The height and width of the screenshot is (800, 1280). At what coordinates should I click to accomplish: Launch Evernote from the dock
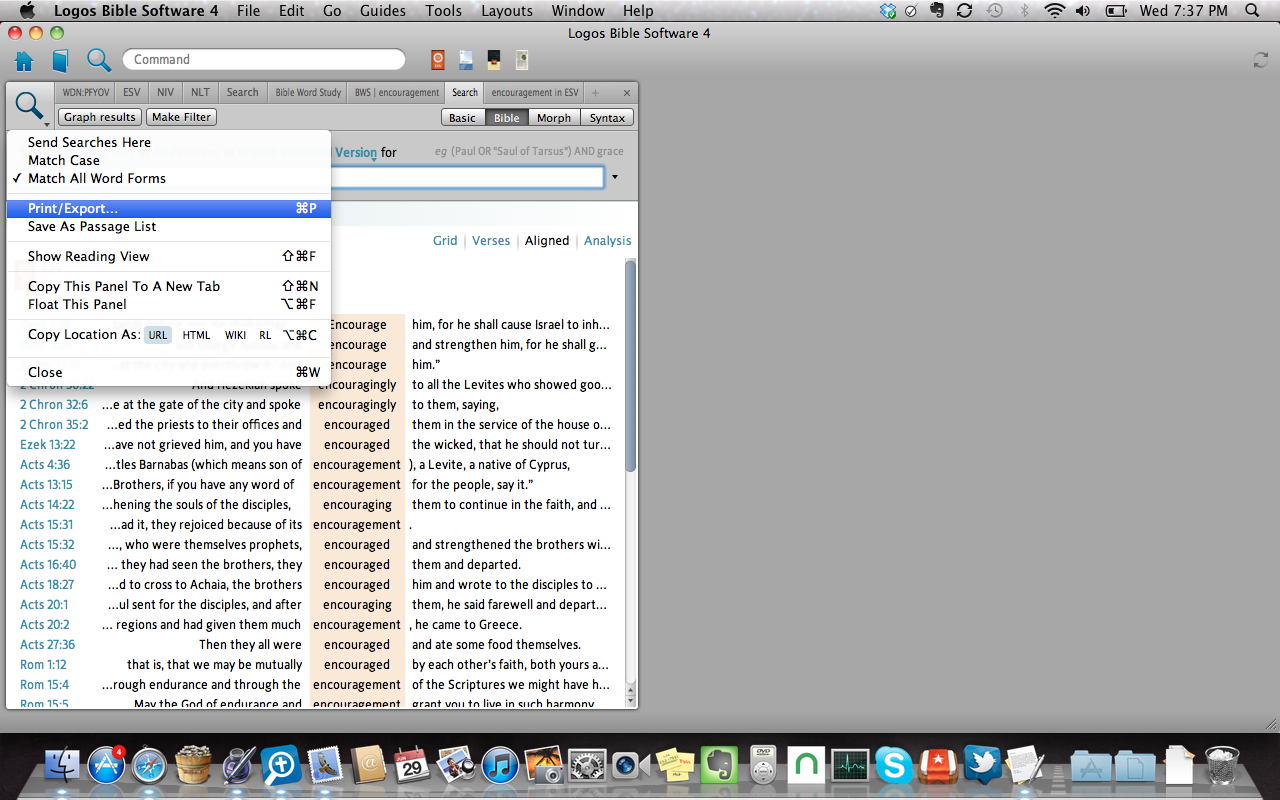tap(719, 765)
